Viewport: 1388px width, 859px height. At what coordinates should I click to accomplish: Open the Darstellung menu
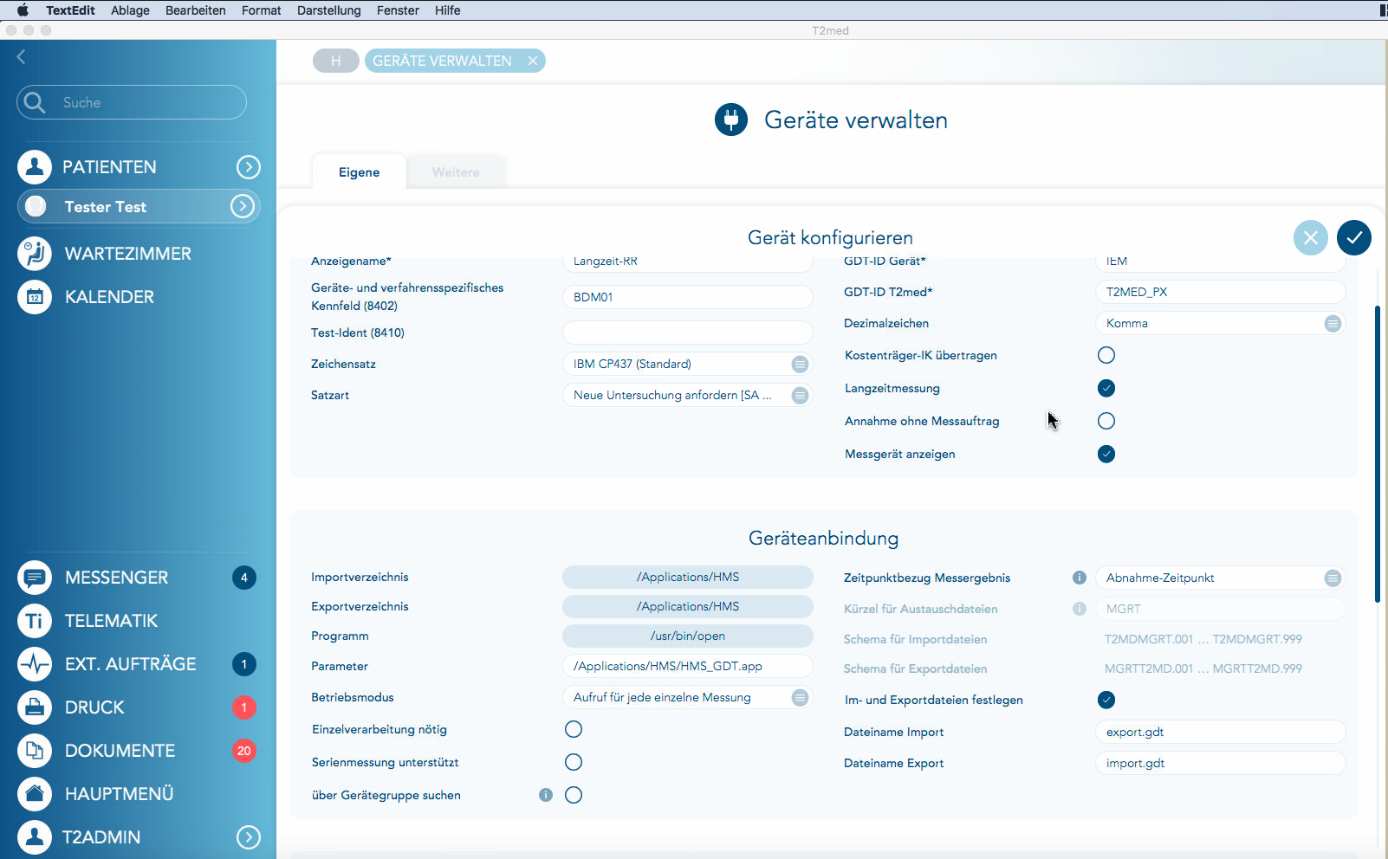[x=330, y=10]
